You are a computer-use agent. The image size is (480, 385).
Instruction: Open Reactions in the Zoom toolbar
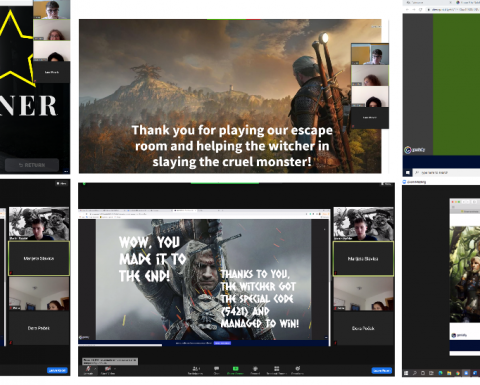click(297, 370)
